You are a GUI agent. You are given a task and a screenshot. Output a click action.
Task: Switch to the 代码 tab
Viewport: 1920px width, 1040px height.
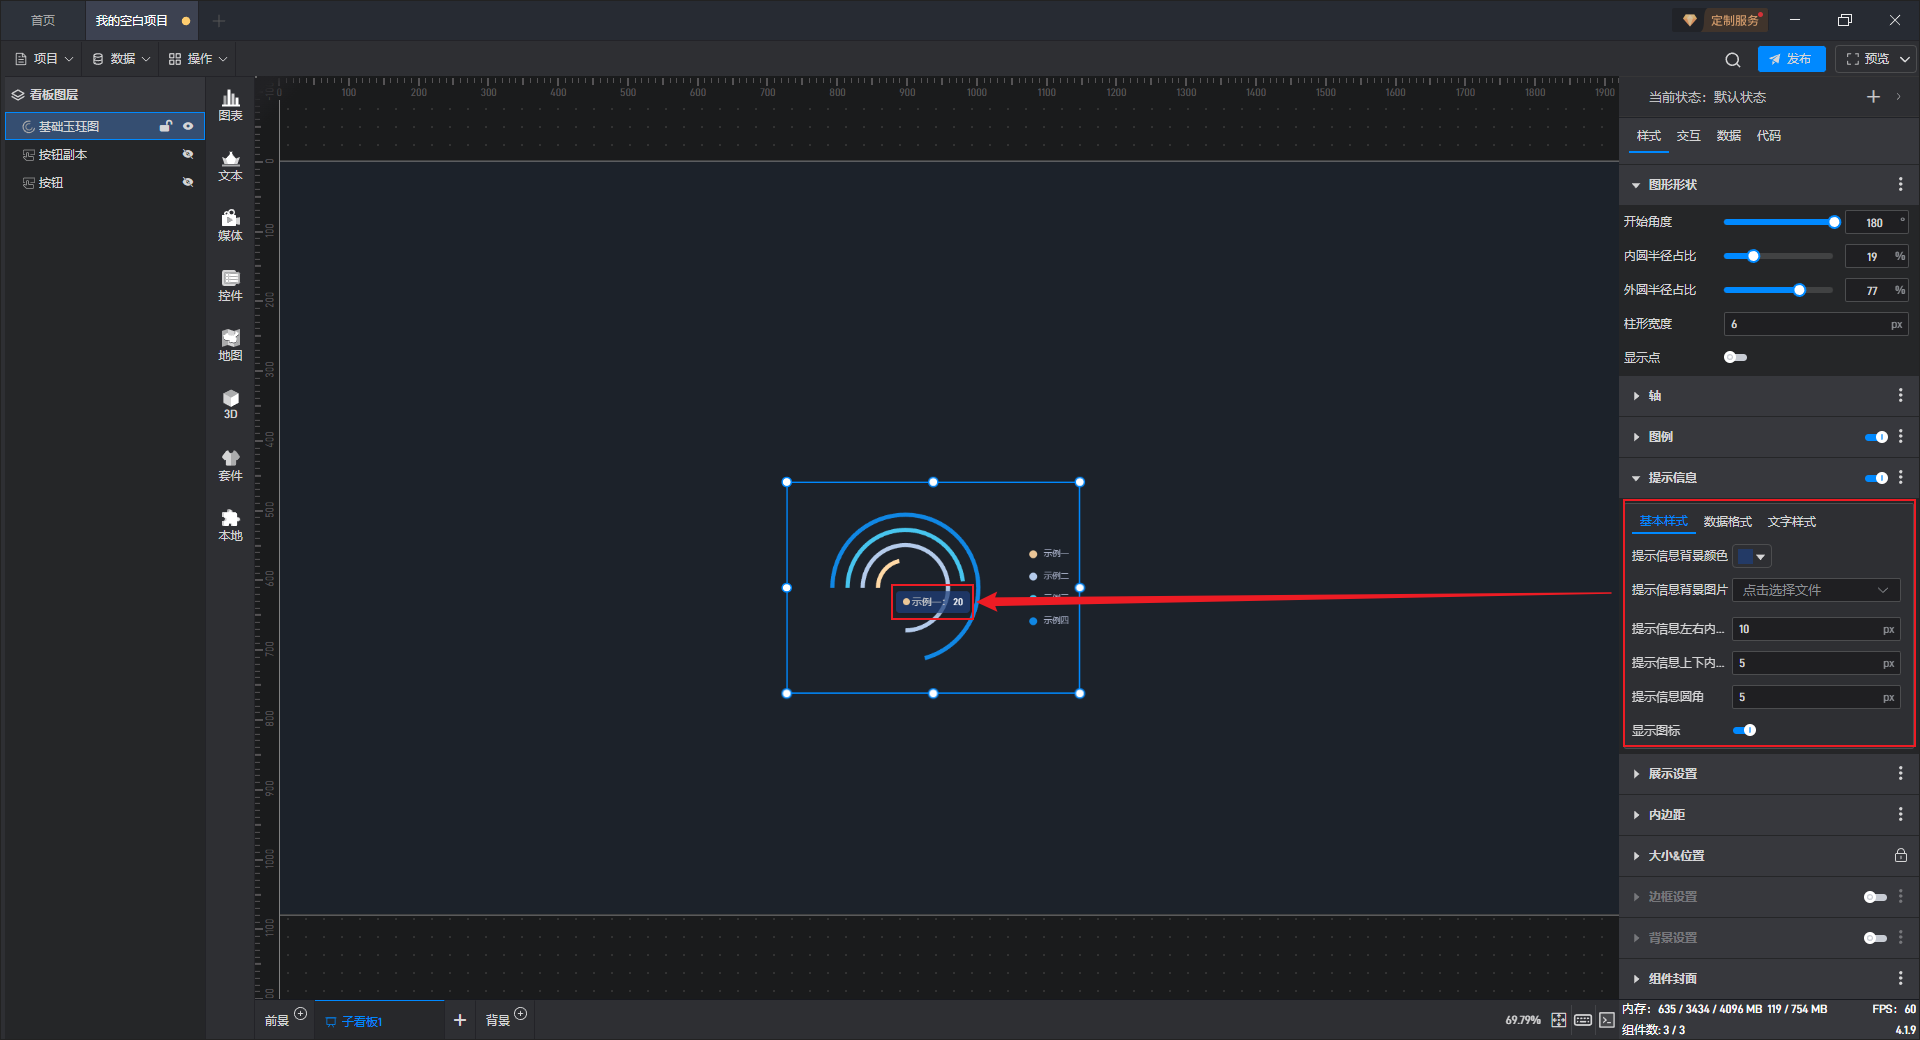pos(1769,136)
